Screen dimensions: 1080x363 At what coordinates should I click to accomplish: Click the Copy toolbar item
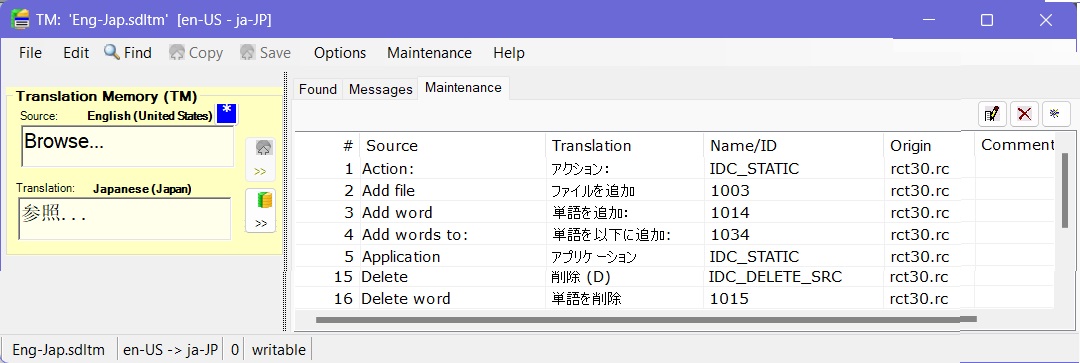point(196,53)
